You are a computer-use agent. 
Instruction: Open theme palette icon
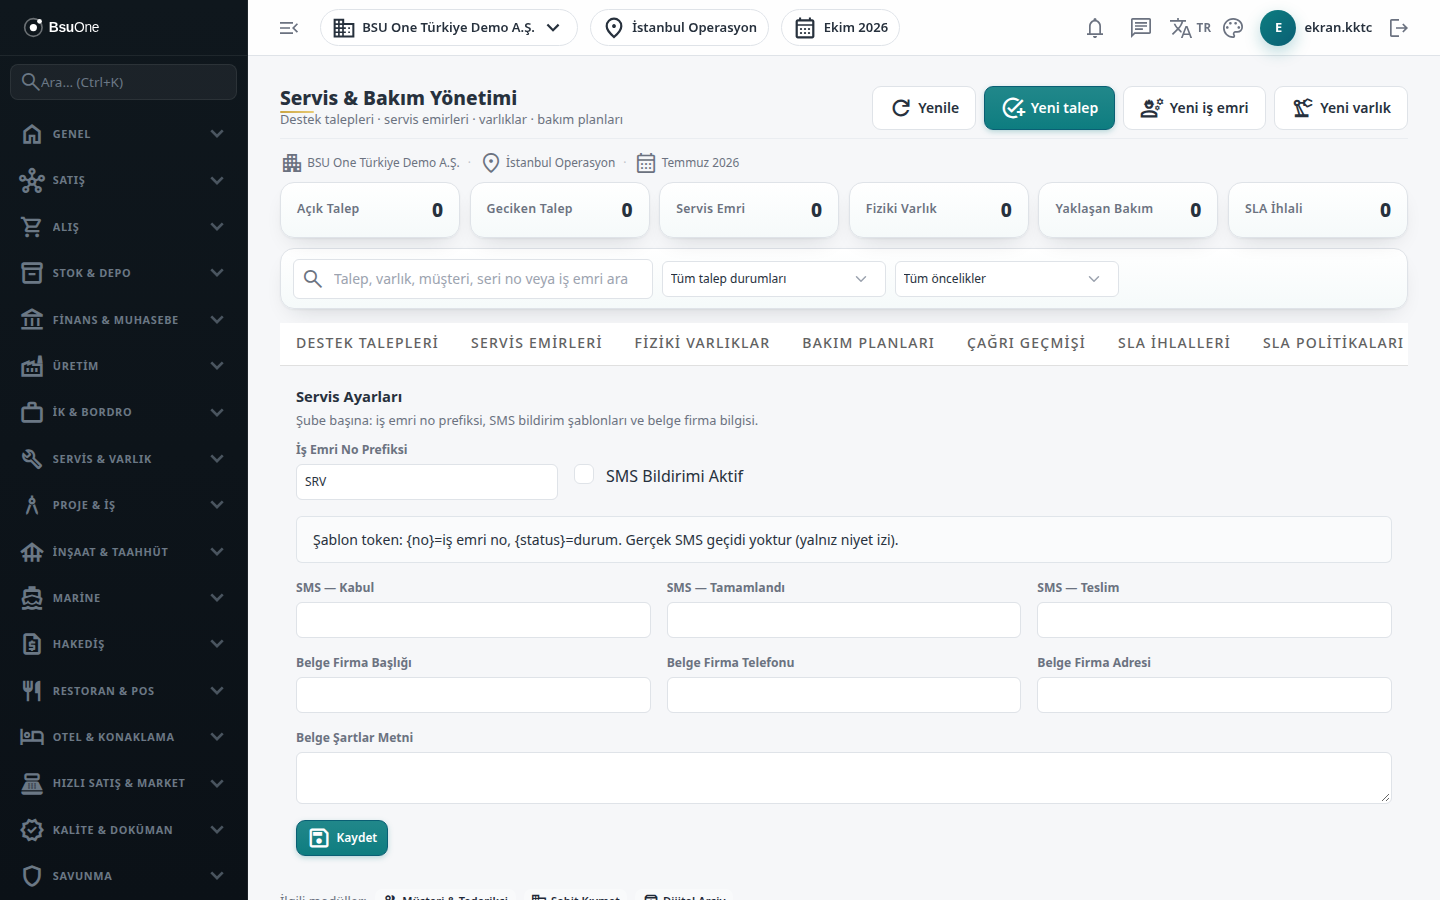coord(1233,28)
